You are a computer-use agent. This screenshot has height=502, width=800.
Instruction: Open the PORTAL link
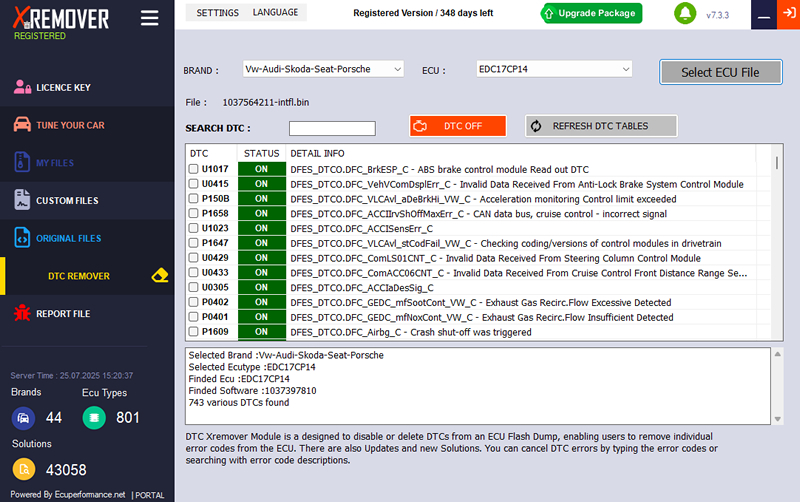point(150,495)
